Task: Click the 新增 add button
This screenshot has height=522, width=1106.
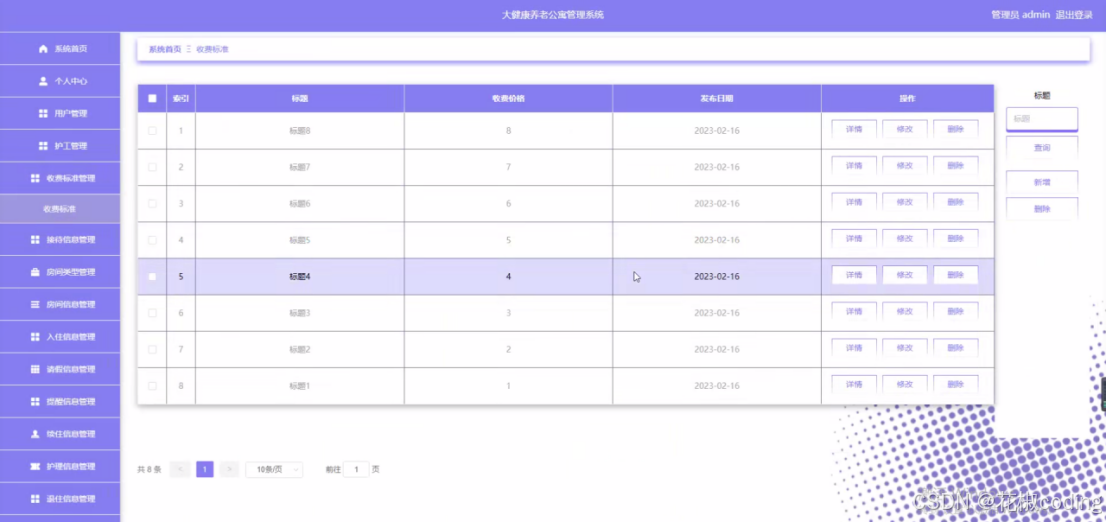Action: [x=1042, y=182]
